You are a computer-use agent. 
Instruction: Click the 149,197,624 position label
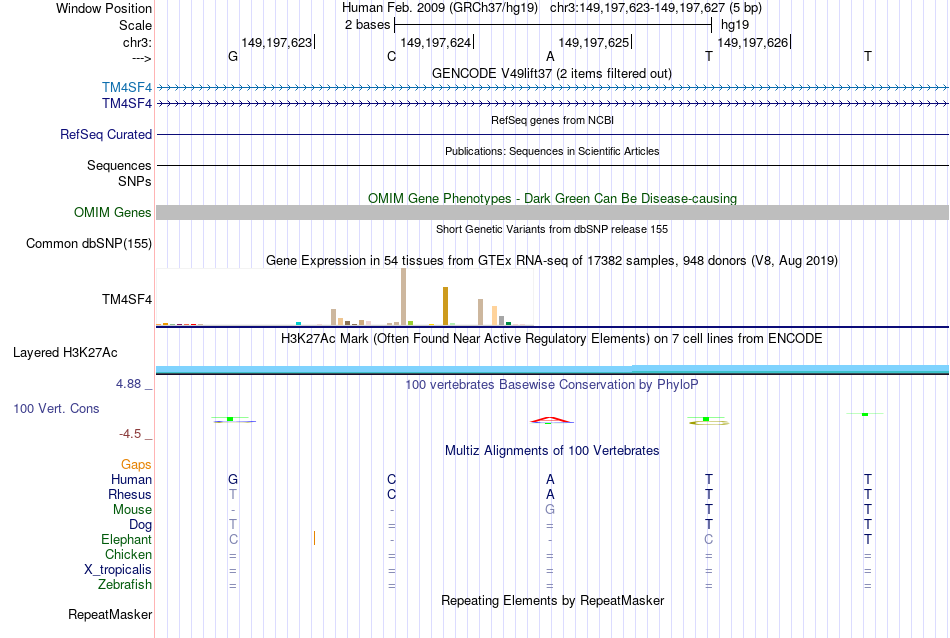pyautogui.click(x=436, y=42)
